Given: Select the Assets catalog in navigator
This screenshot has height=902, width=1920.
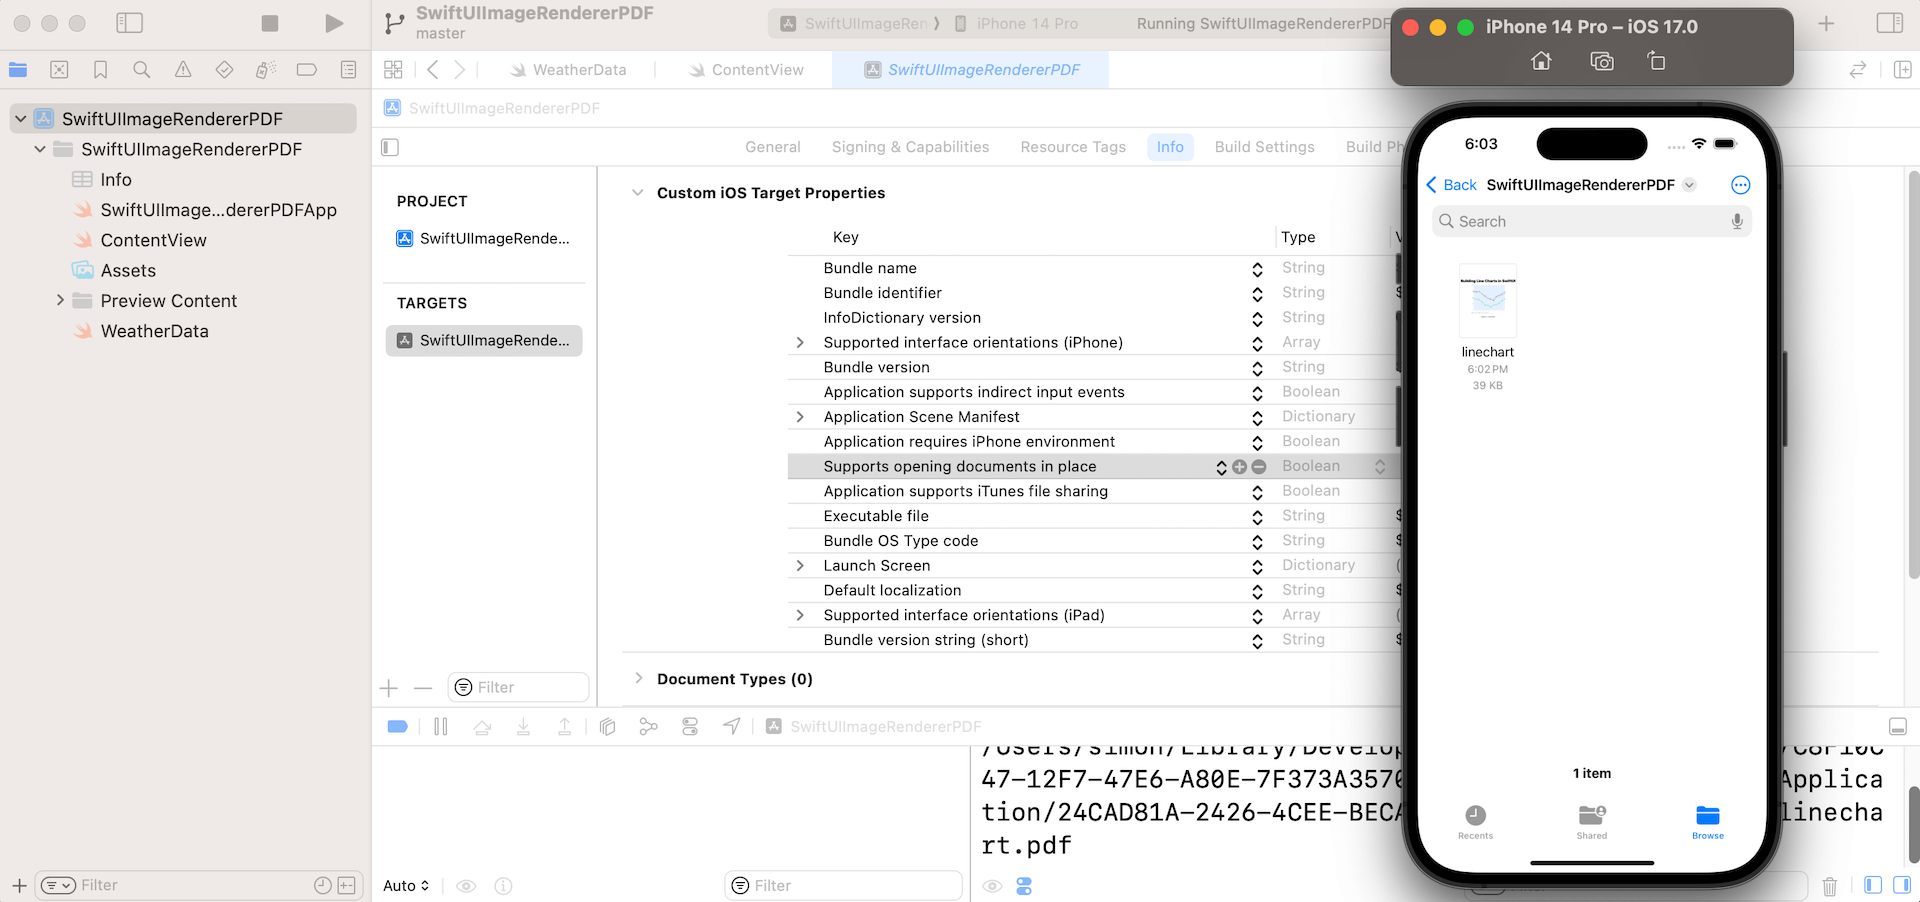Looking at the screenshot, I should coord(128,270).
